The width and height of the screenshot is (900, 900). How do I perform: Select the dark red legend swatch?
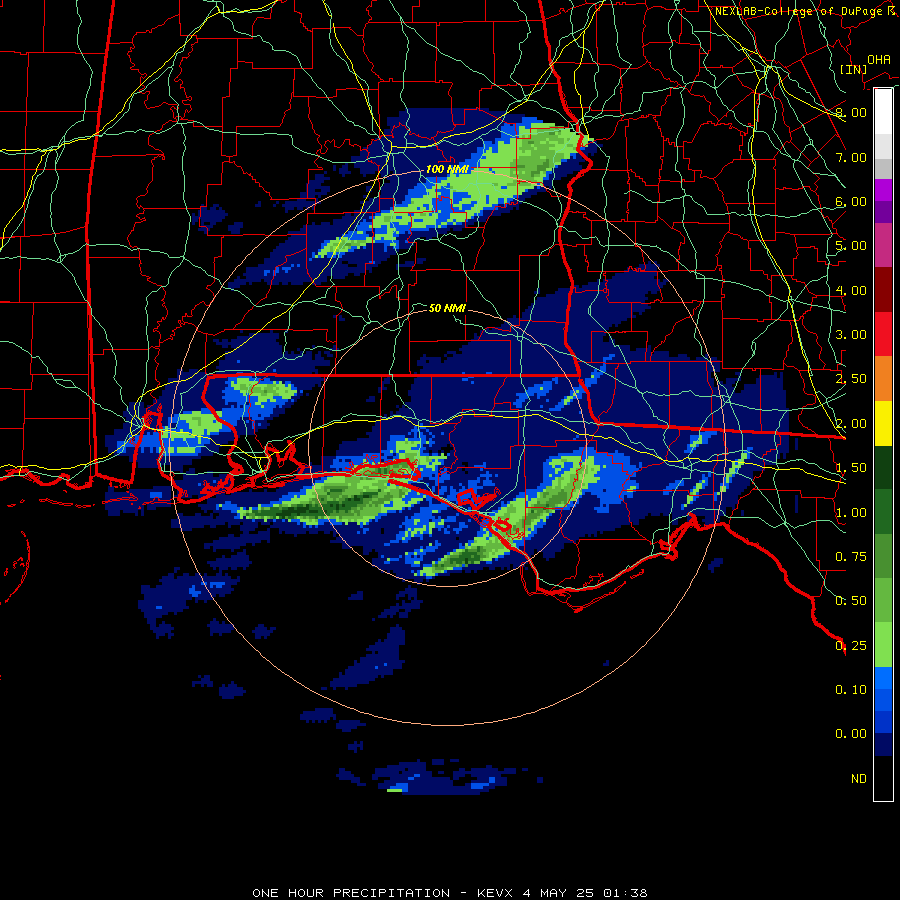coord(883,290)
